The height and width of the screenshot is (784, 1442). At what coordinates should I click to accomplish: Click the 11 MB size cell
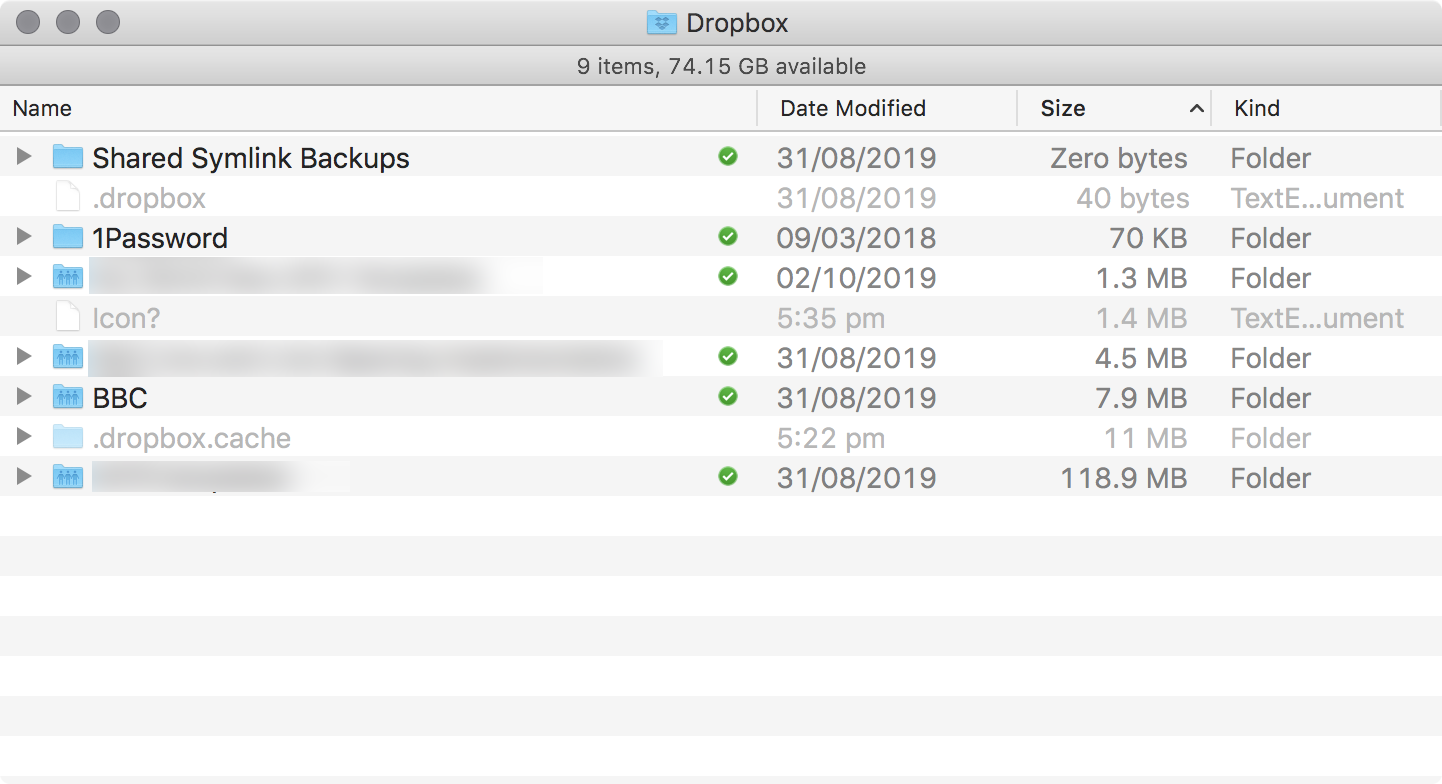[1147, 438]
